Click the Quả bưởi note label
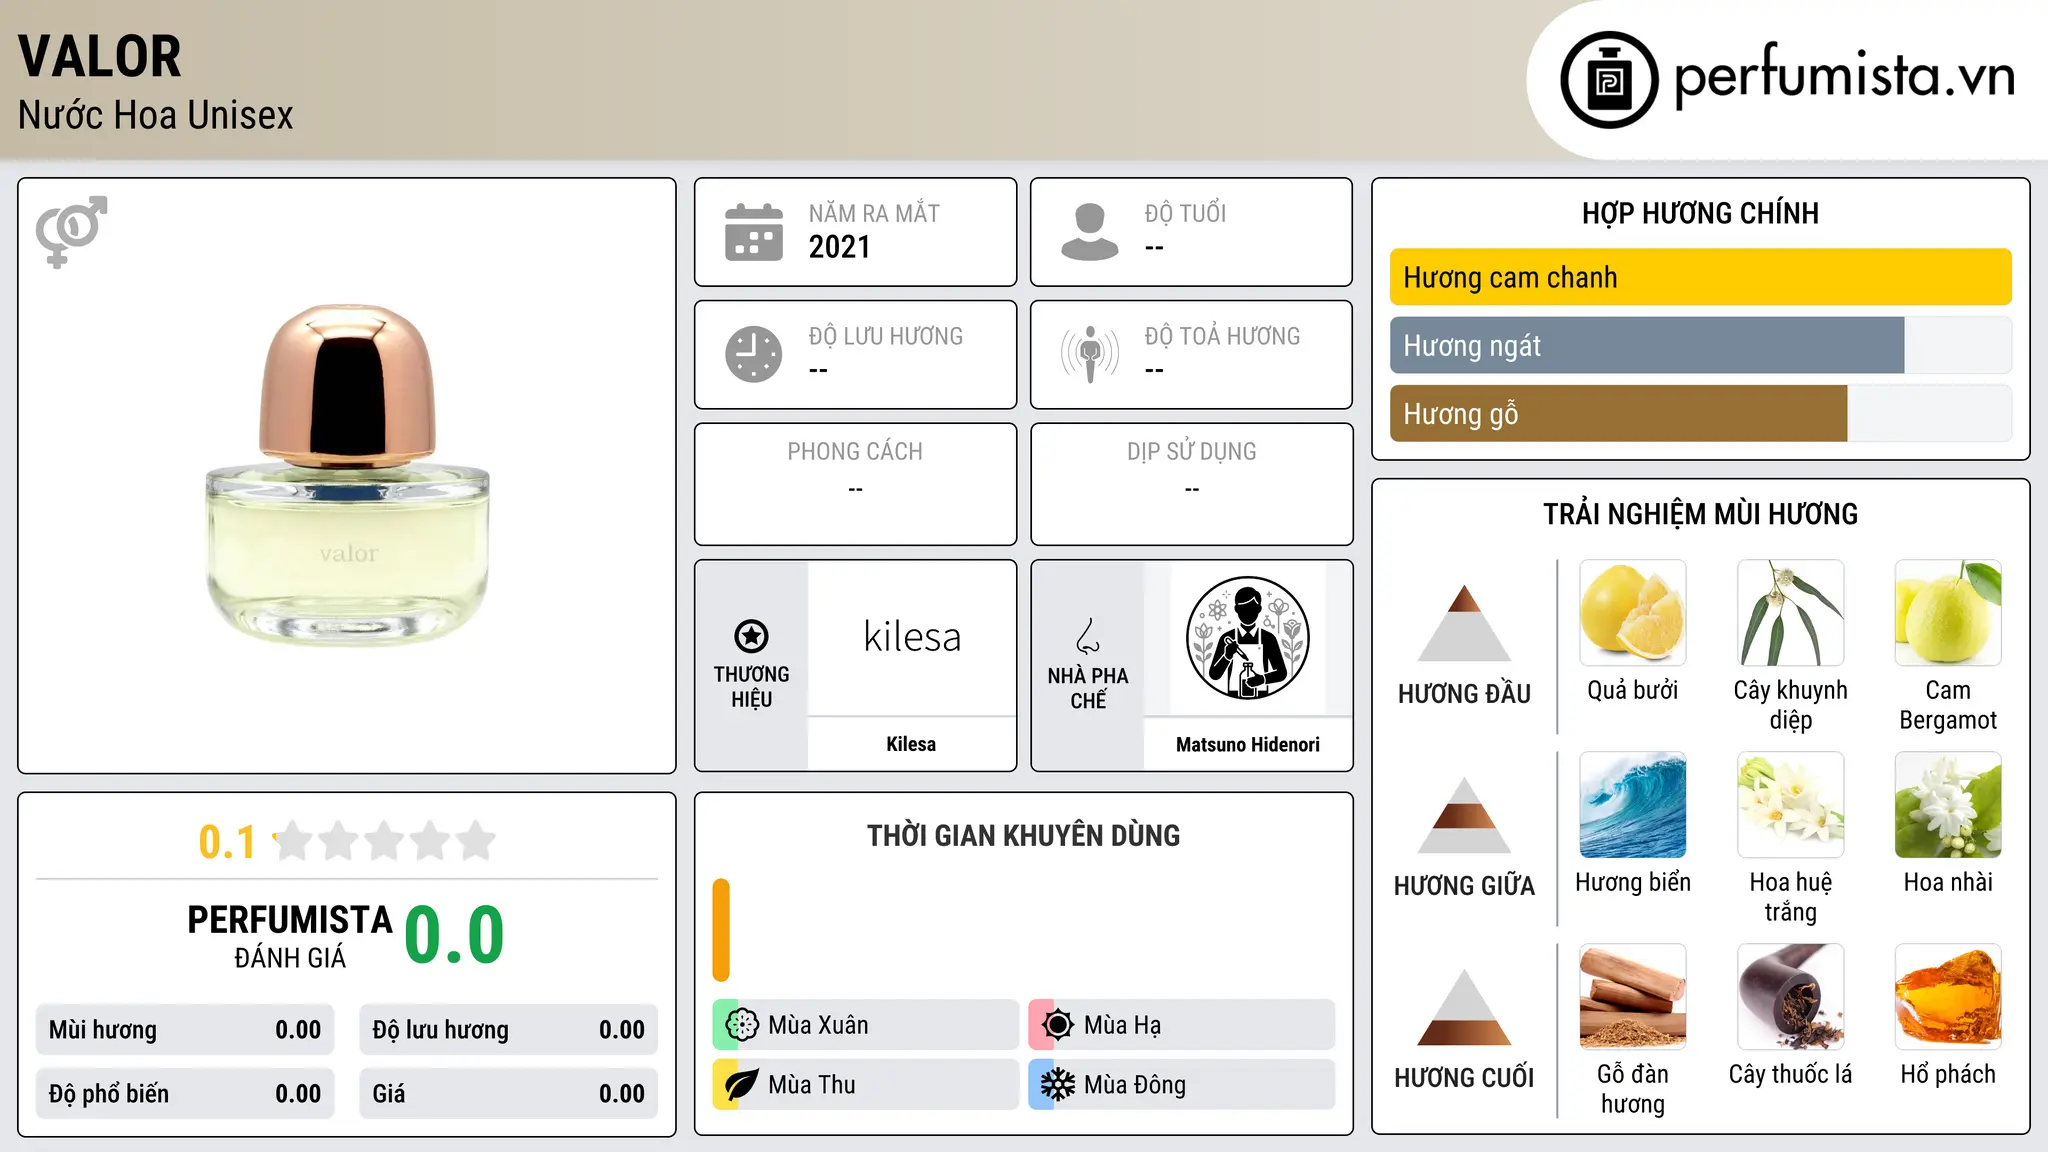Screen dimensions: 2048x1152 (x=1632, y=690)
